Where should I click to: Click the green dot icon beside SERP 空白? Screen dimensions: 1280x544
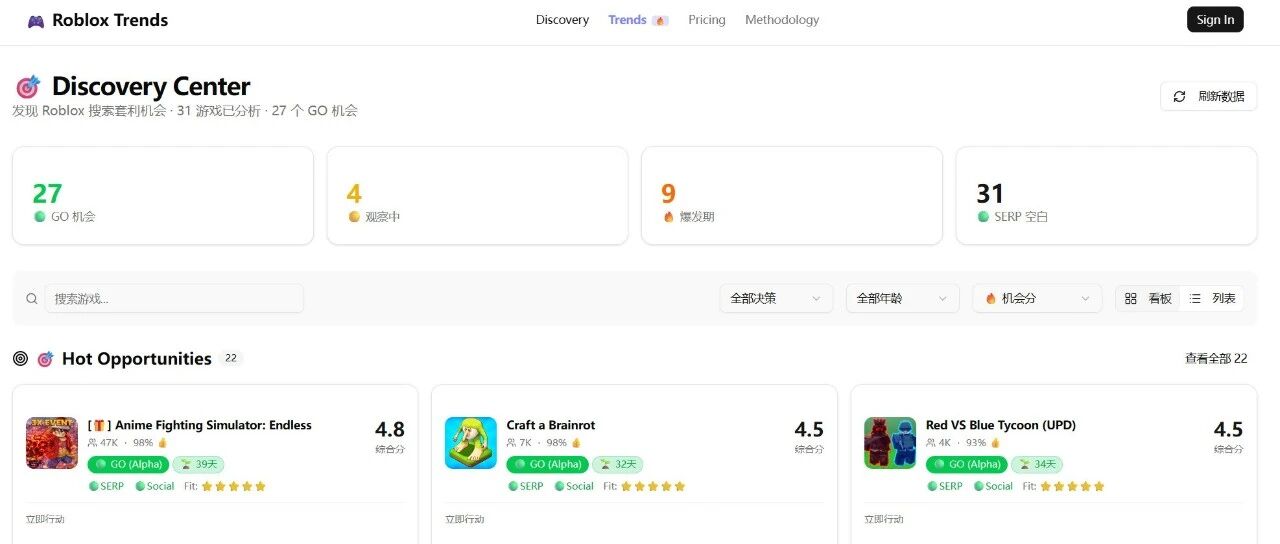pyautogui.click(x=983, y=217)
